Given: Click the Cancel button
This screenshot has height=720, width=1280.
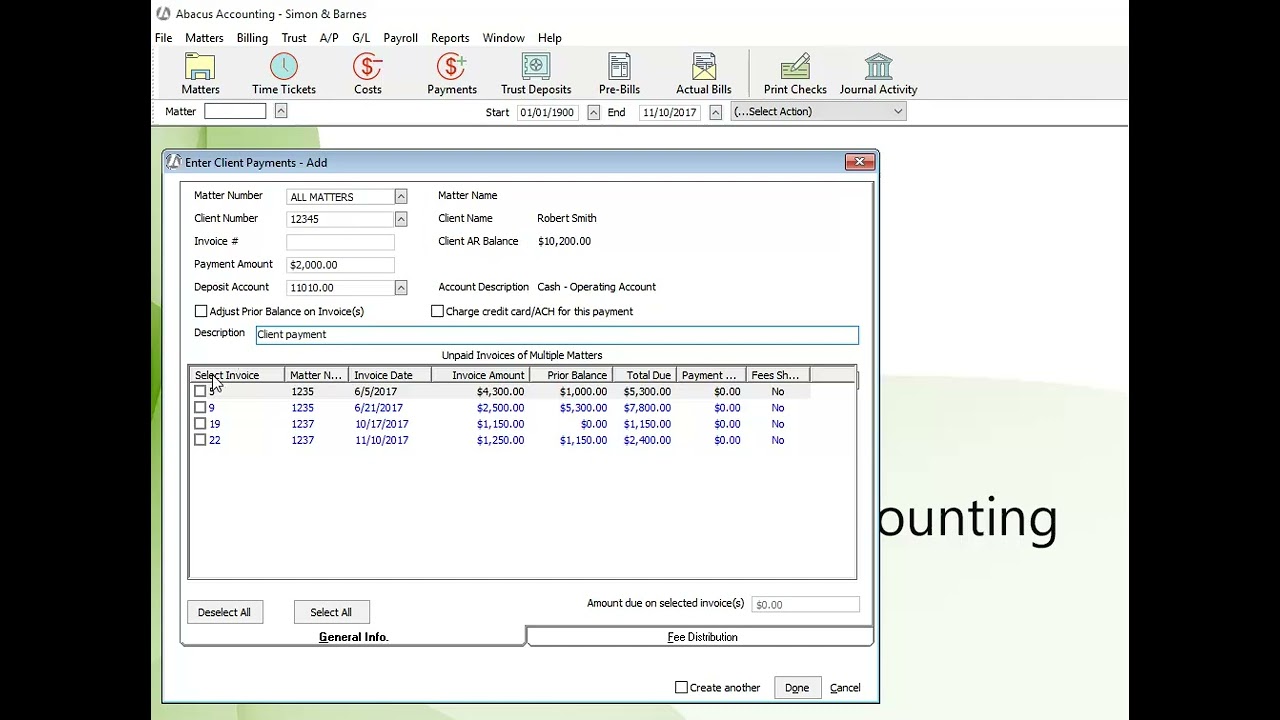Looking at the screenshot, I should 845,688.
